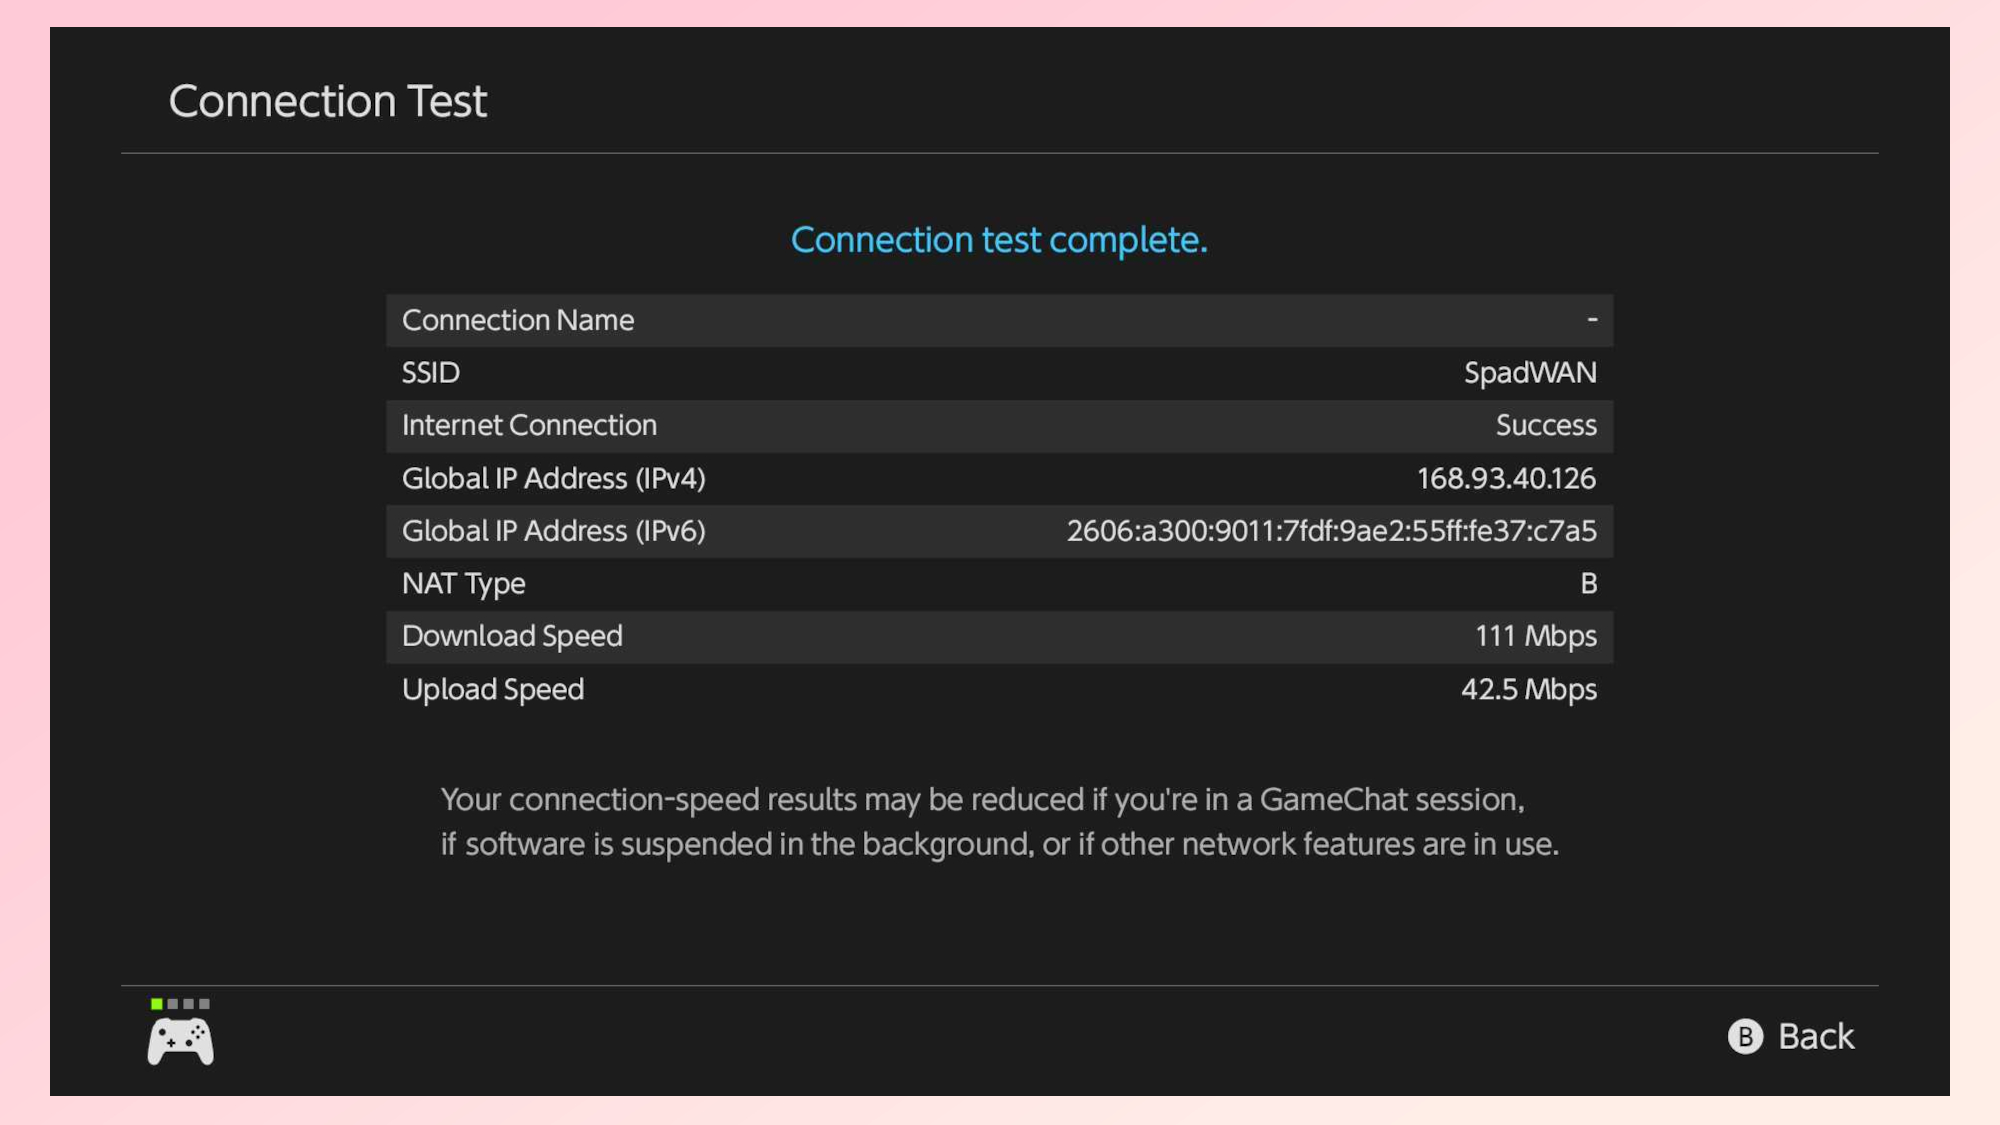Select the Global IP Address (IPv6) label
This screenshot has height=1125, width=2000.
click(x=553, y=531)
